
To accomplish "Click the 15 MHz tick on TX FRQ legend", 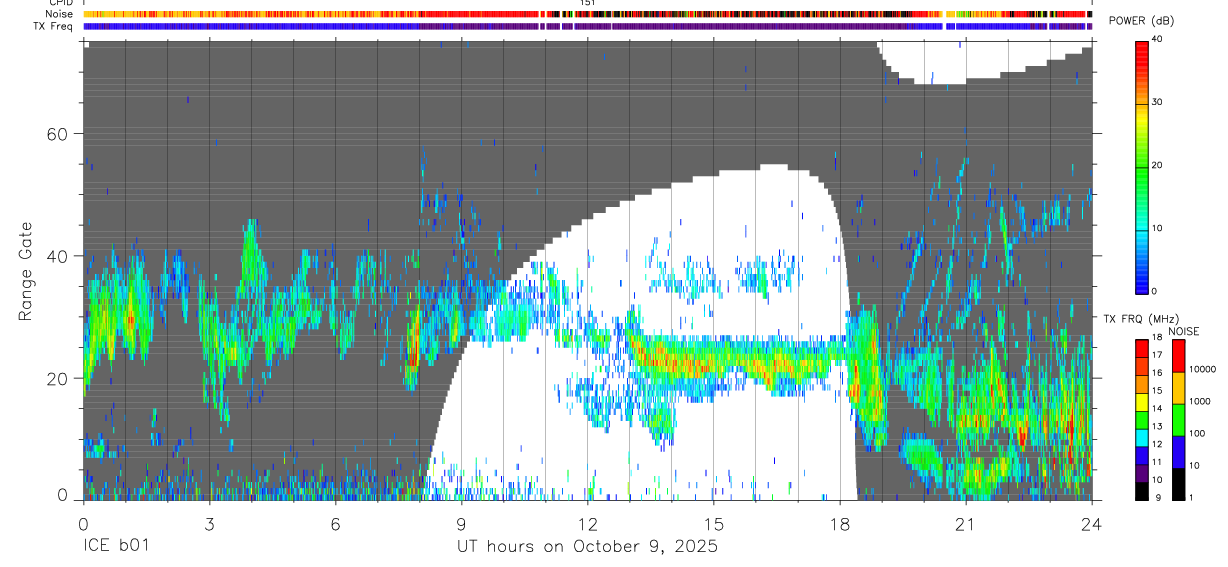I will tap(1157, 391).
